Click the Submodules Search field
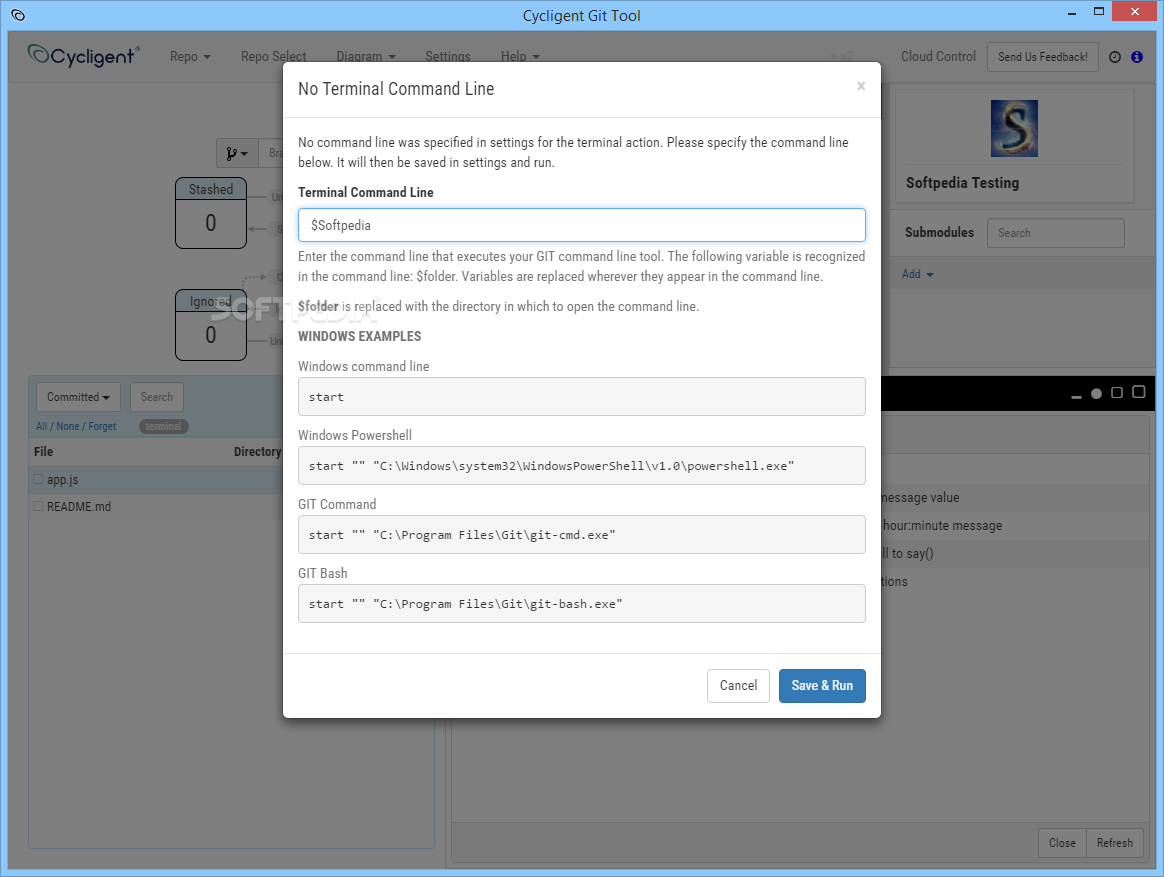 pos(1056,233)
